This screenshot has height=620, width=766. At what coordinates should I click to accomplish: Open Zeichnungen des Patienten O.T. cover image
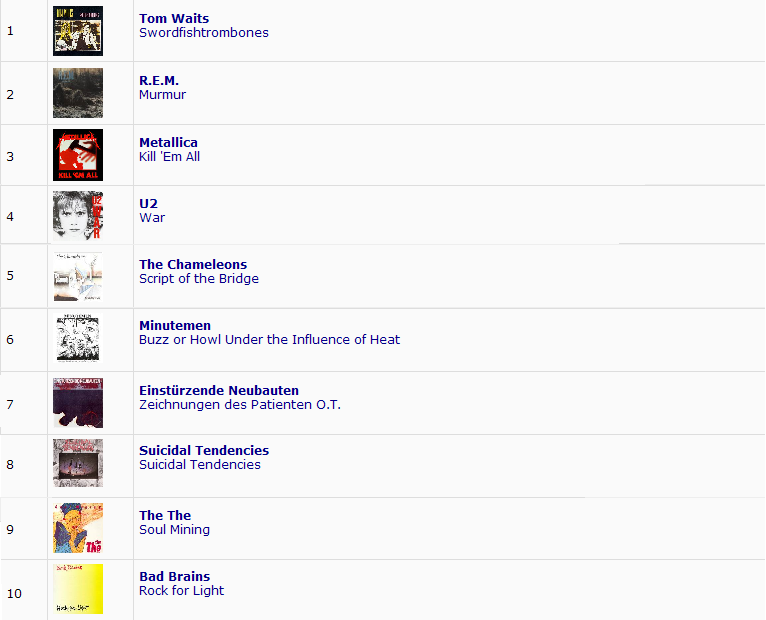pyautogui.click(x=78, y=403)
